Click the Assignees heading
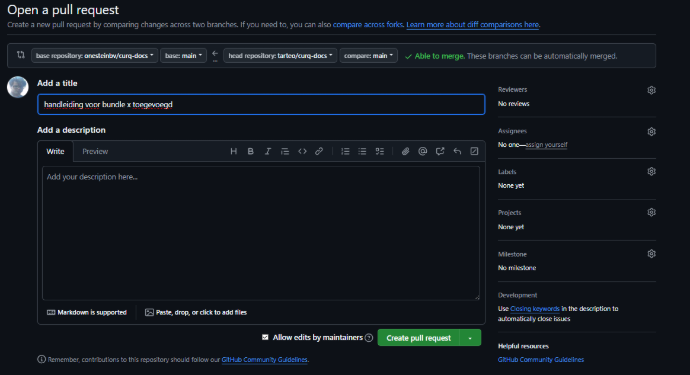The height and width of the screenshot is (375, 690). click(512, 131)
